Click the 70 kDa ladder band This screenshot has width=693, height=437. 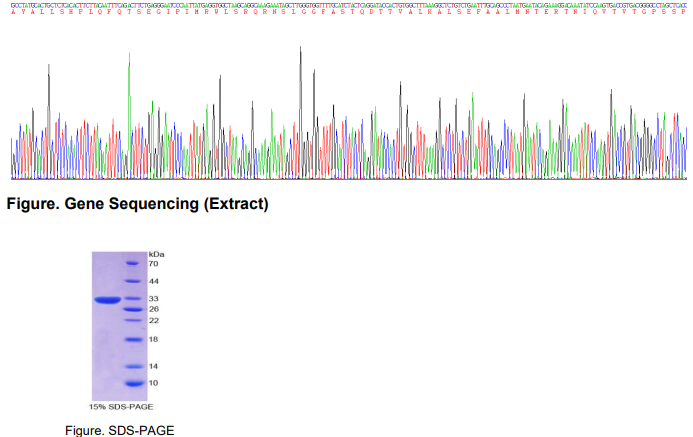[135, 264]
